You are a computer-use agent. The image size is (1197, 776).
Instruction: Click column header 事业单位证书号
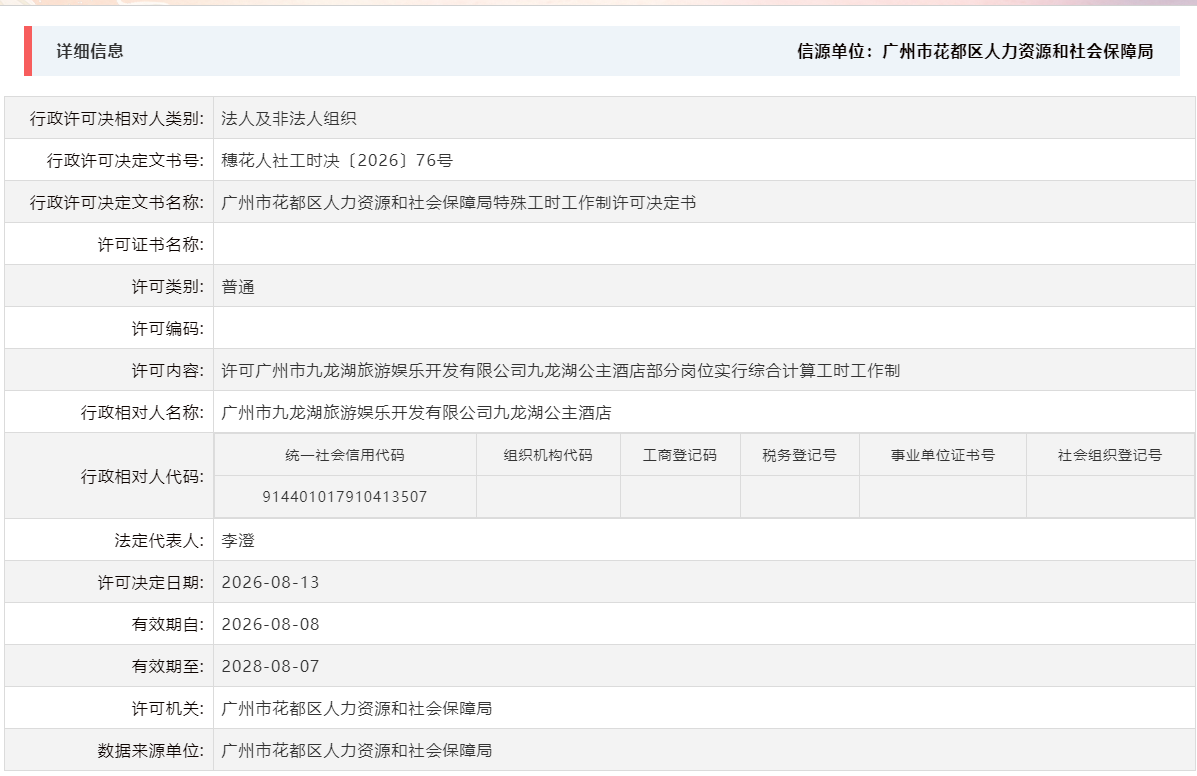click(x=943, y=455)
